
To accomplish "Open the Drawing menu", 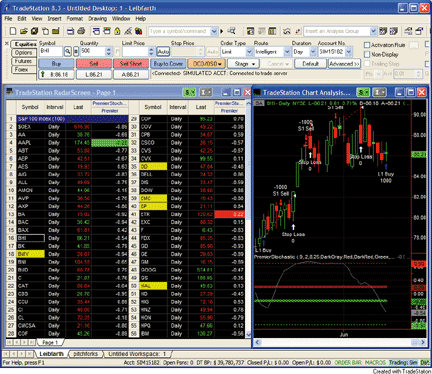I will pos(97,19).
